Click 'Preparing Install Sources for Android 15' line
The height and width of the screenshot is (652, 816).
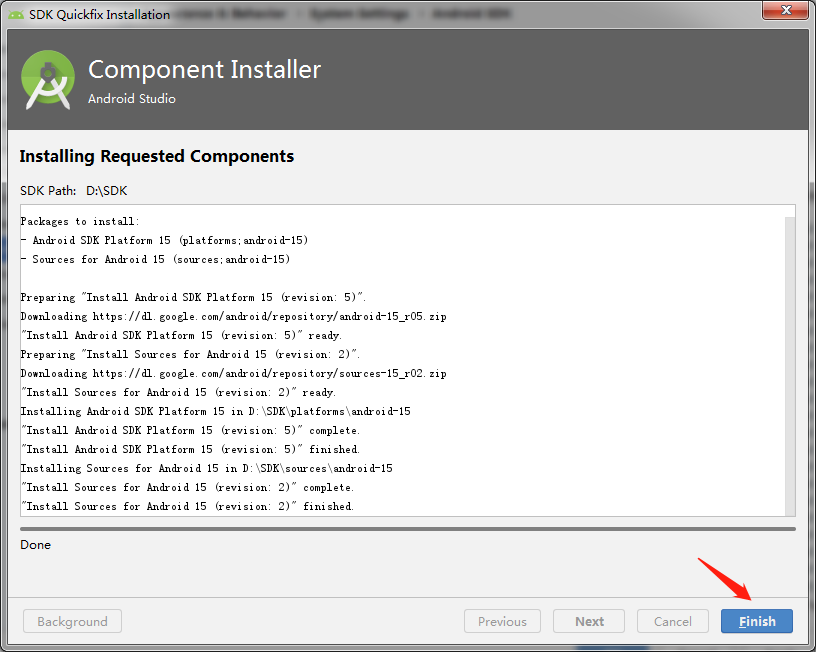pos(190,354)
